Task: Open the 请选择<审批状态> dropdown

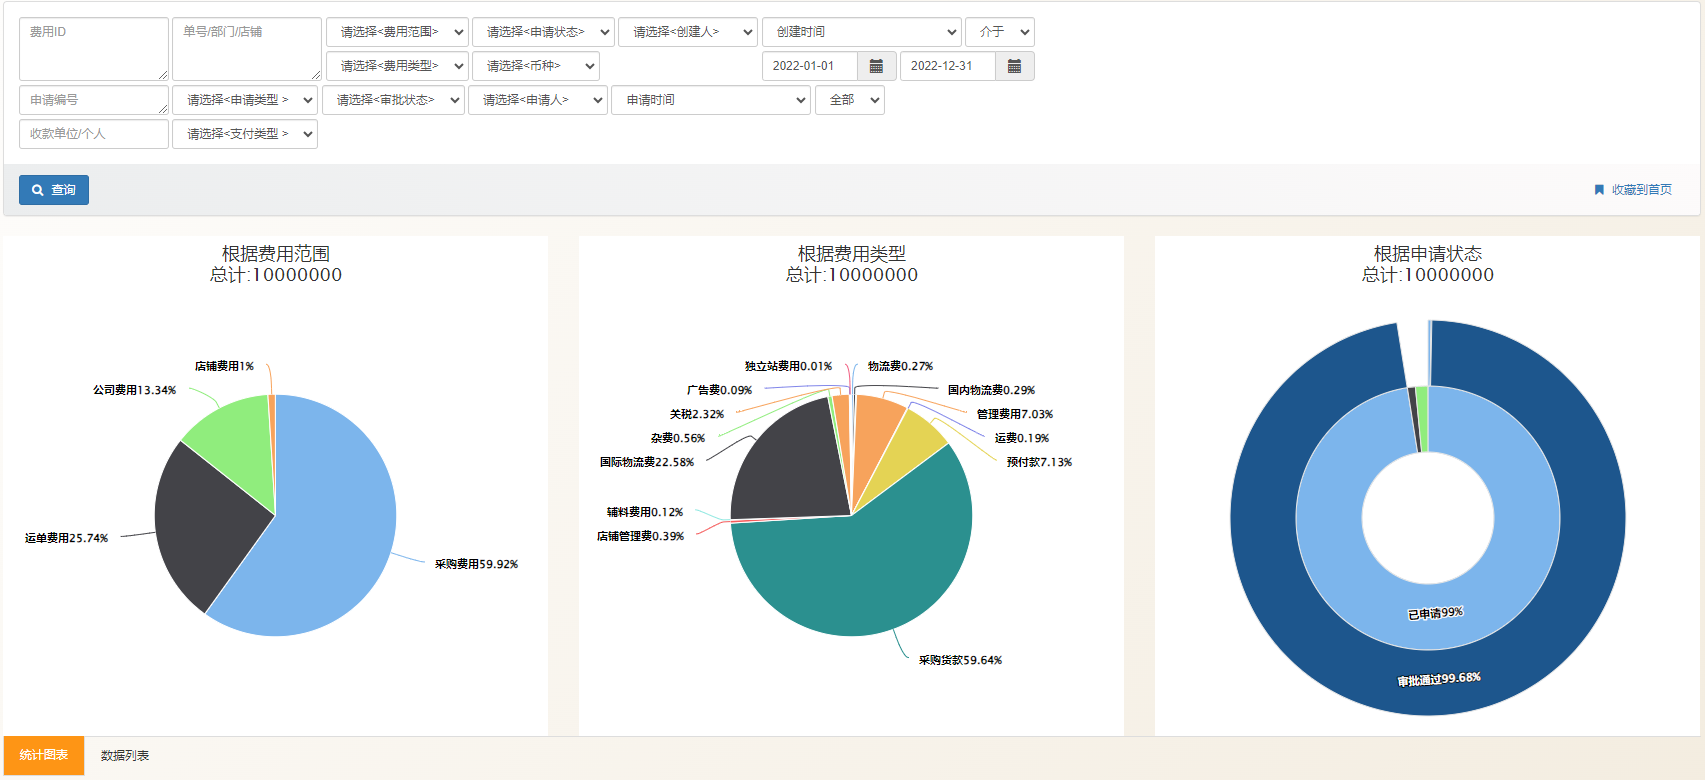Action: [393, 100]
